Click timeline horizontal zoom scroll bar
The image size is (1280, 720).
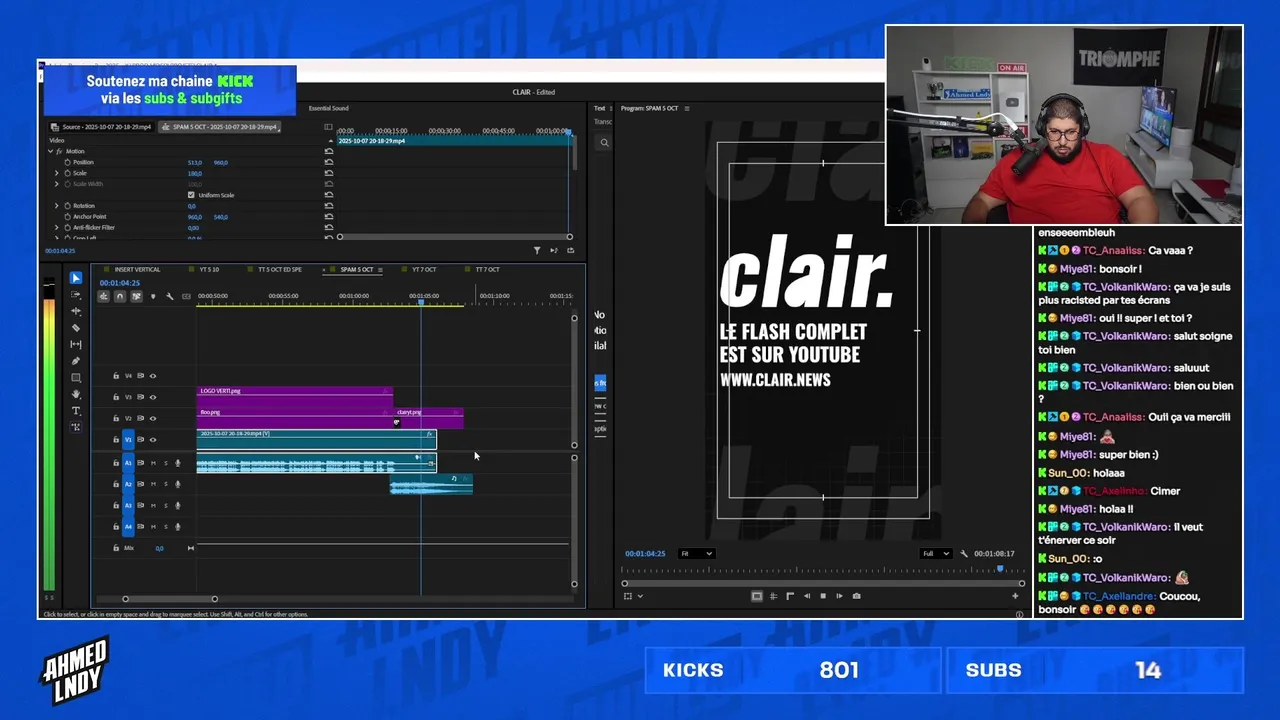[x=170, y=599]
